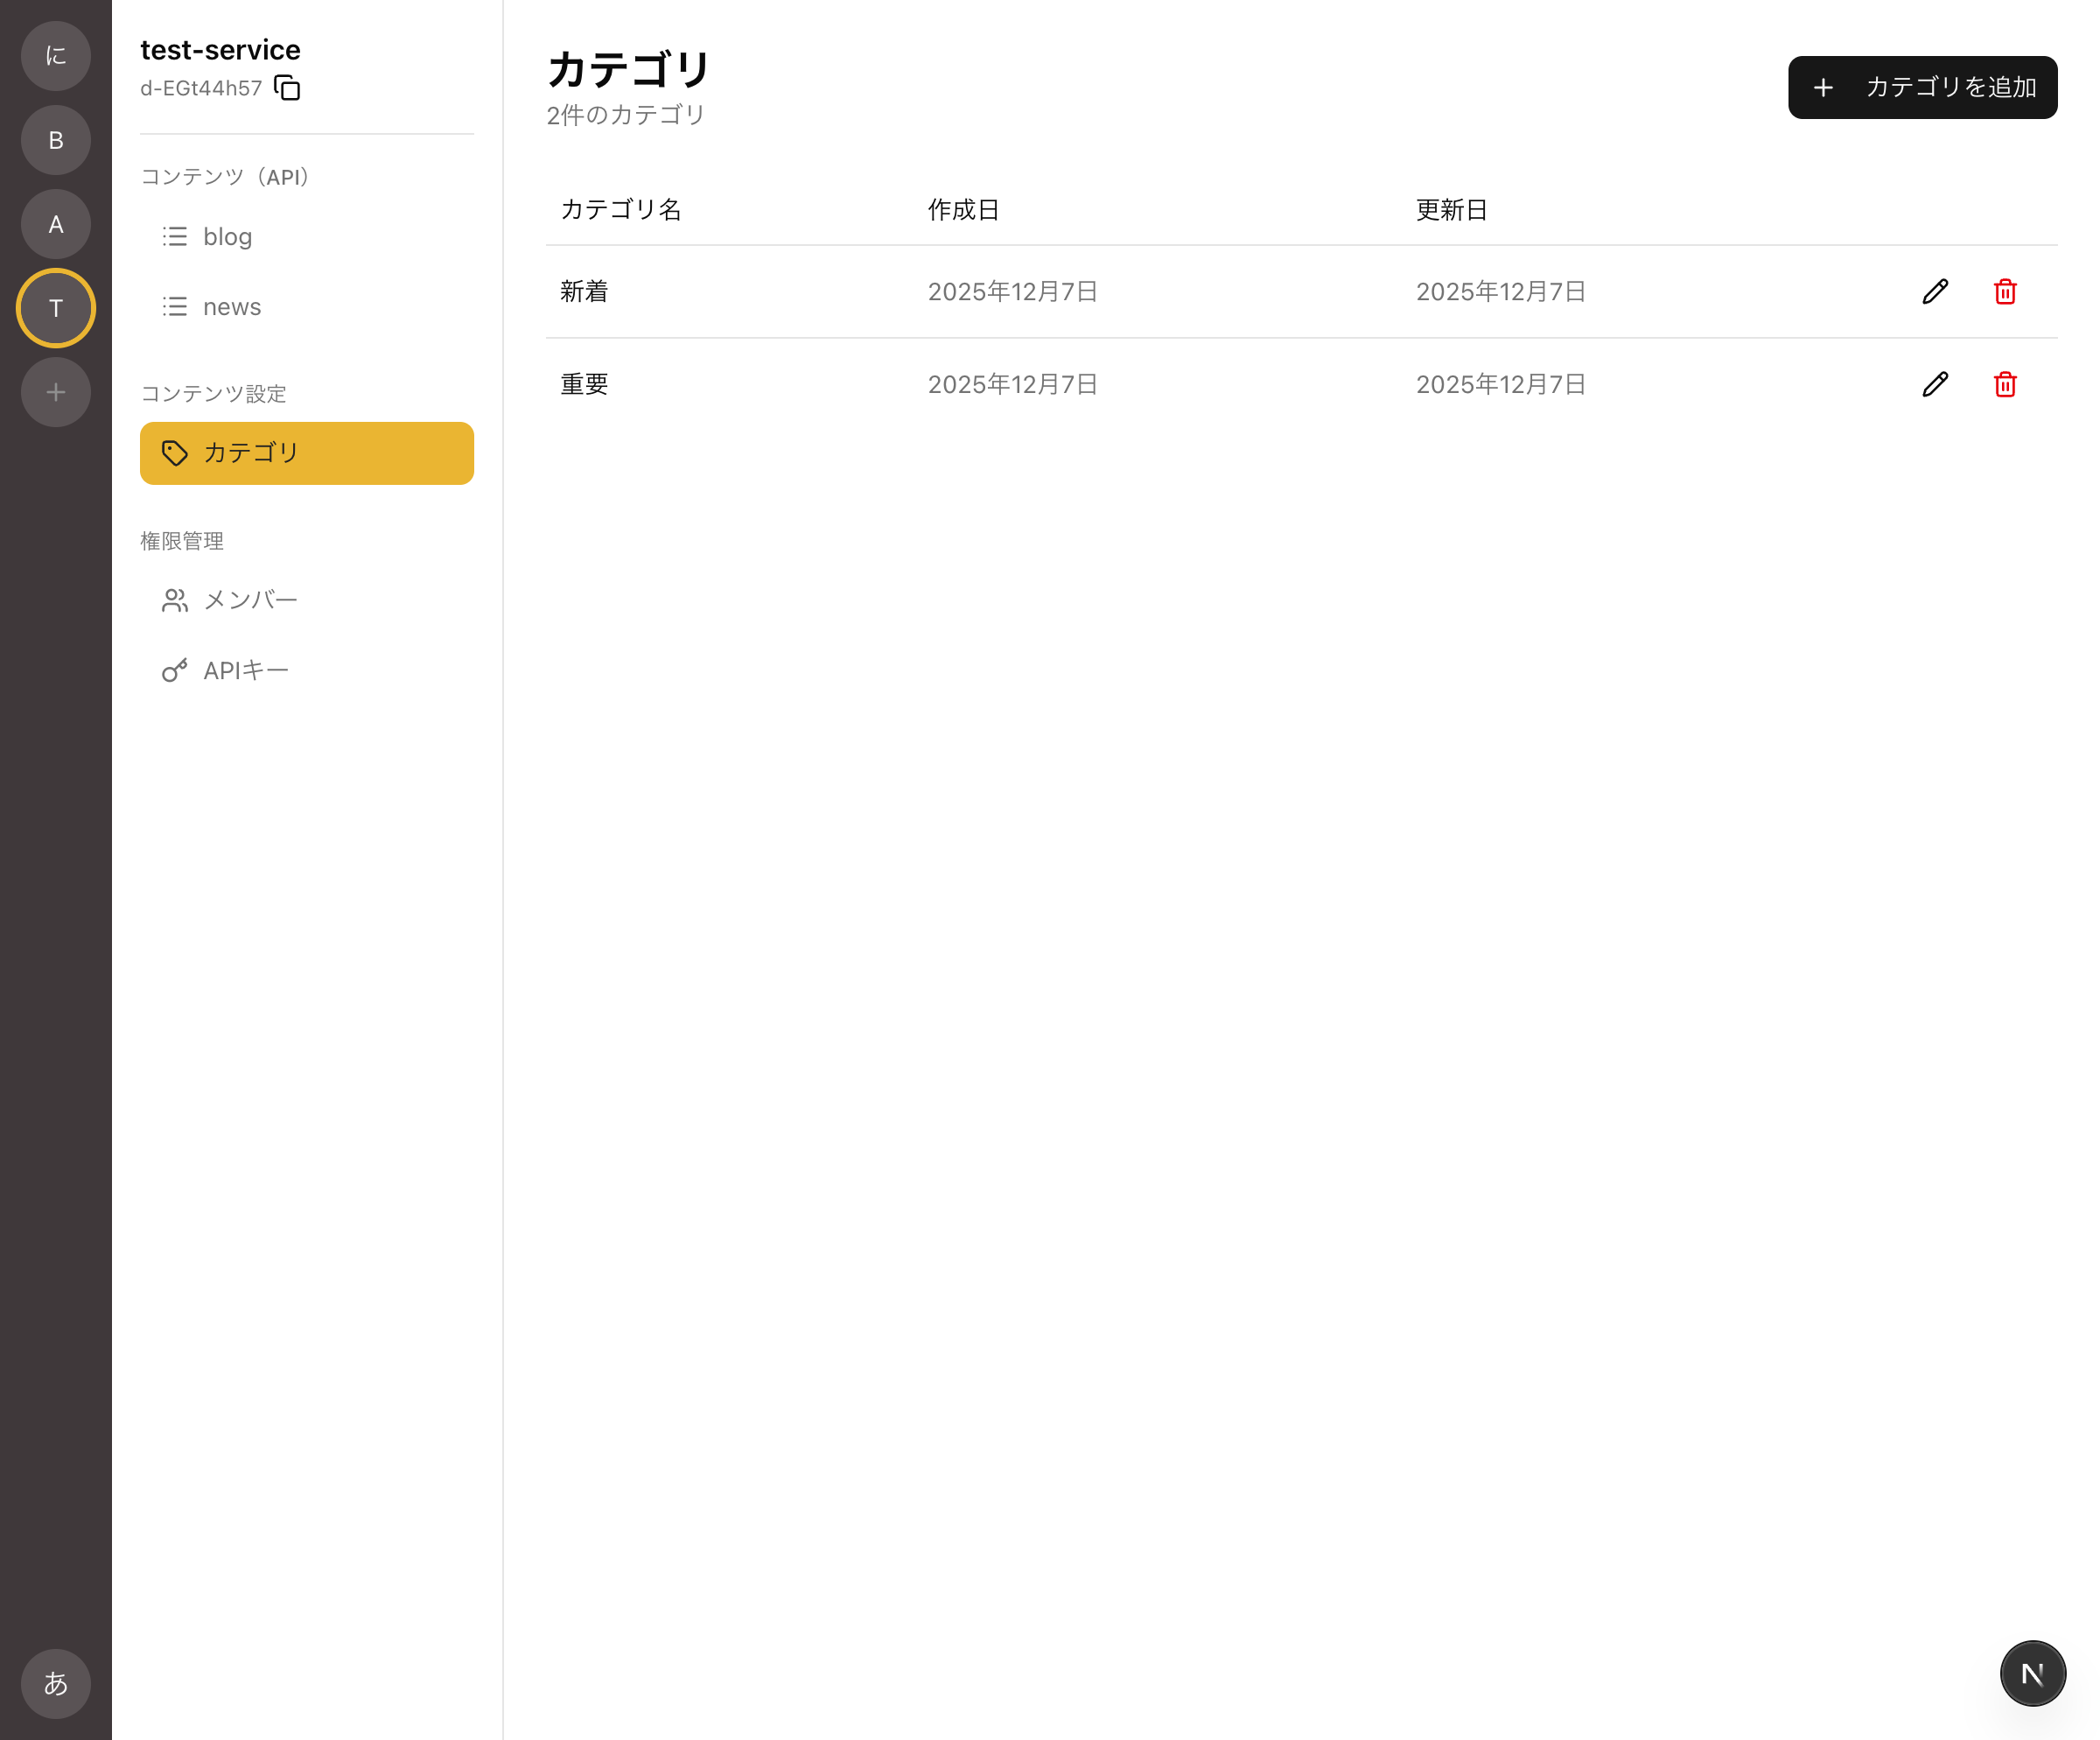The height and width of the screenshot is (1740, 2100).
Task: Add a new service with plus circle
Action: 56,392
